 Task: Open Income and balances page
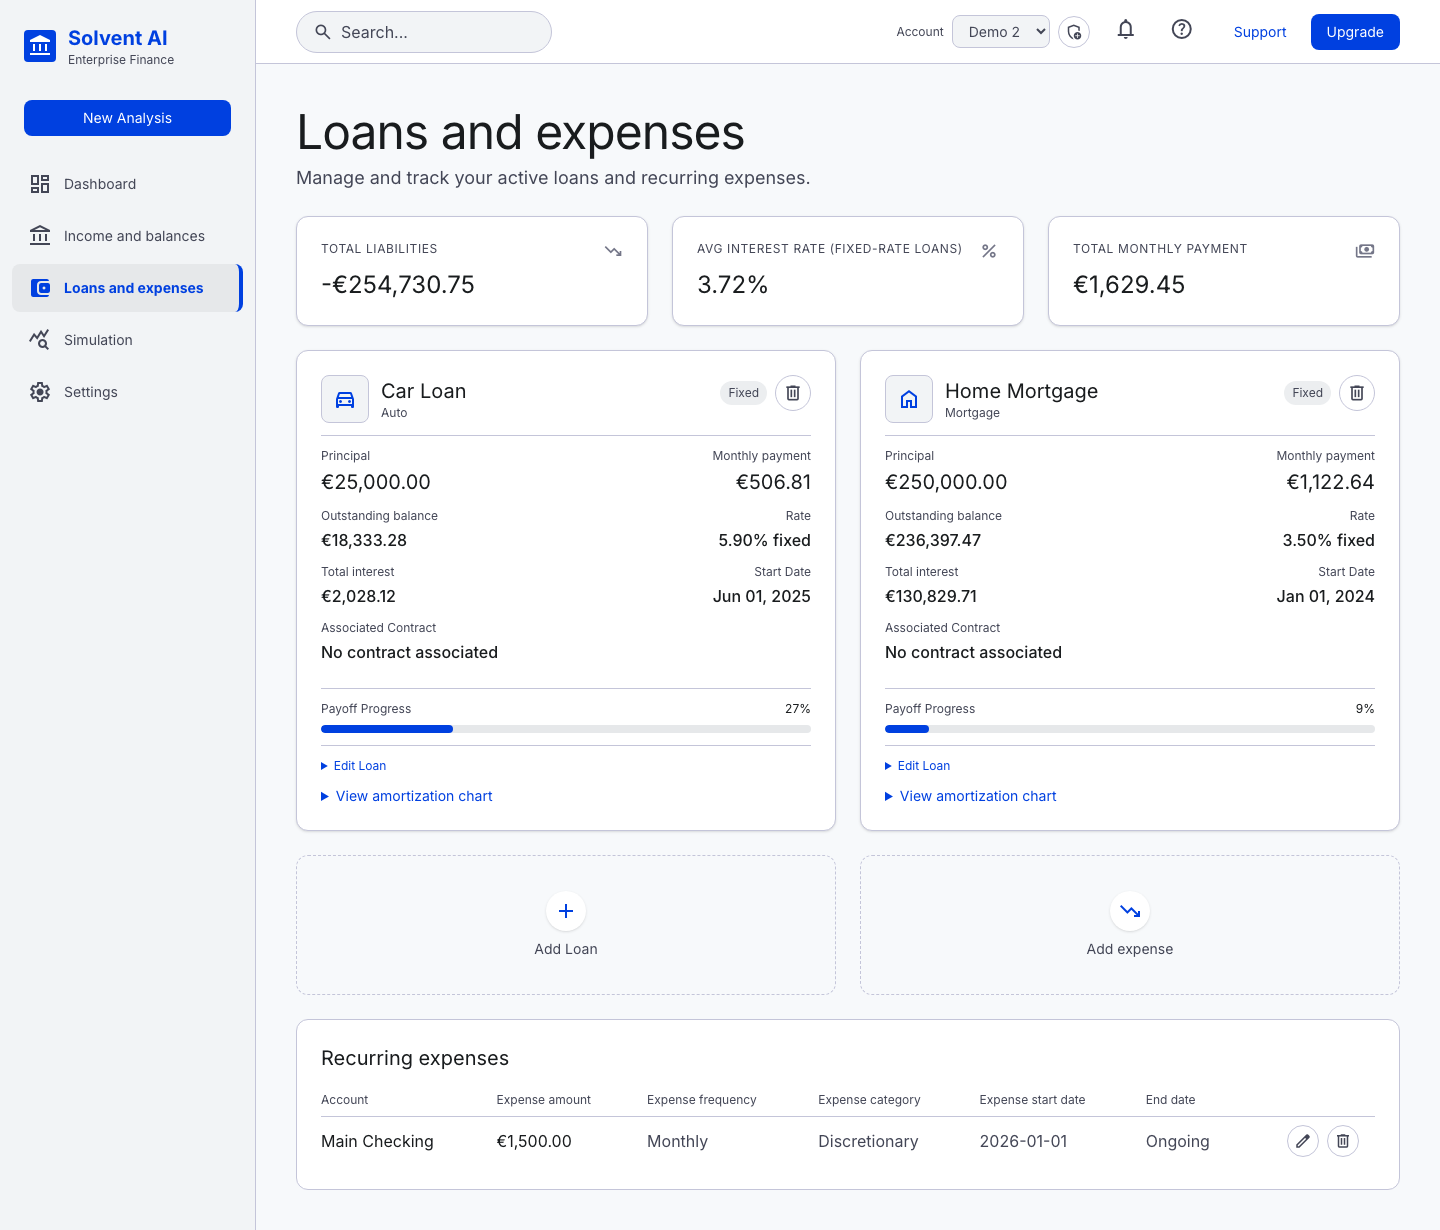click(127, 236)
